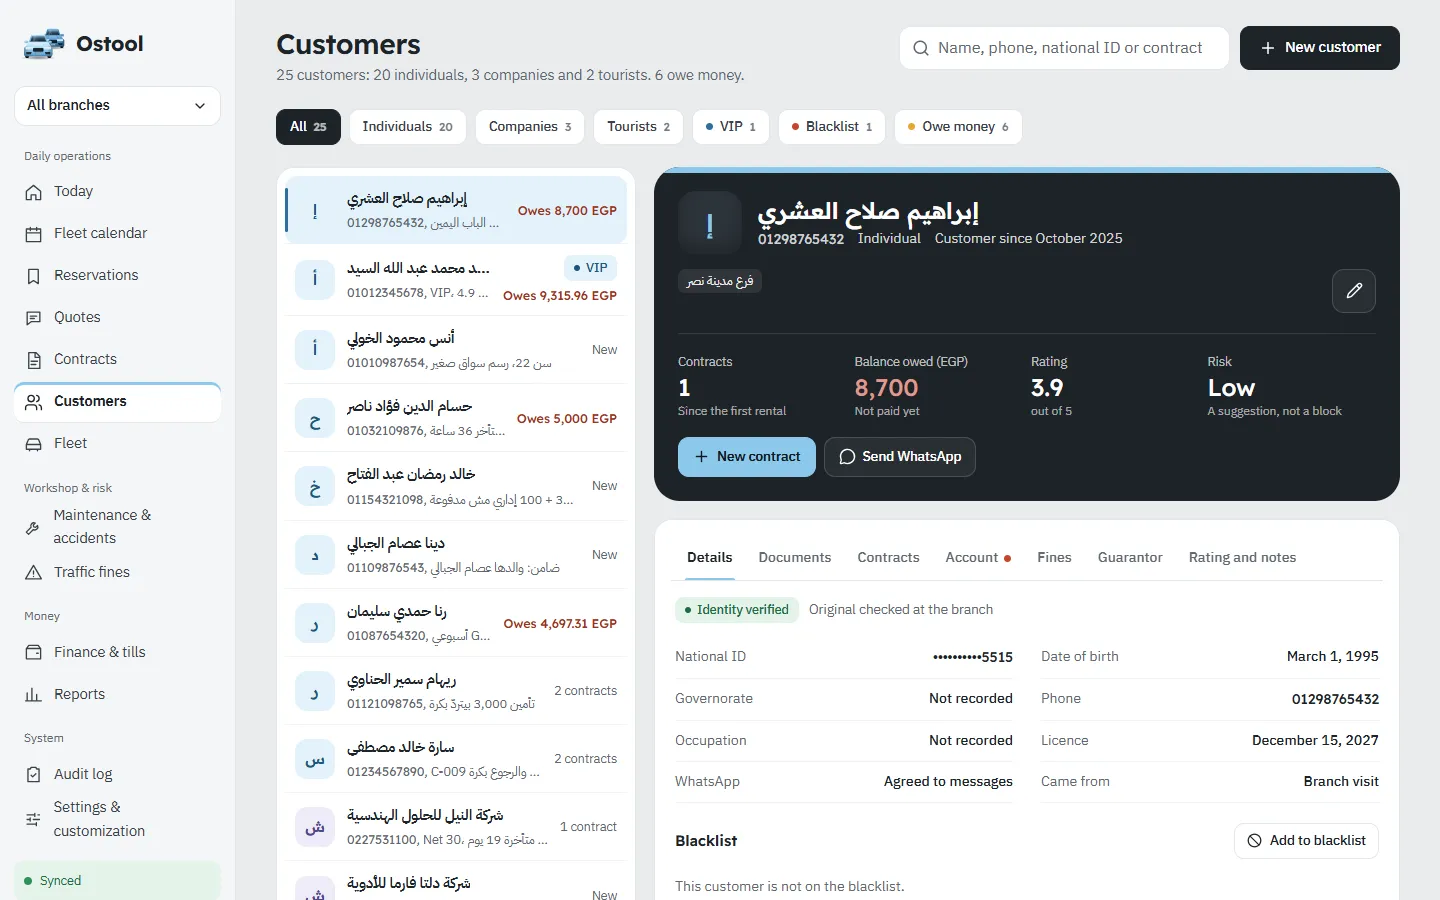Click the Reports bar chart icon
1440x900 pixels.
pos(34,694)
